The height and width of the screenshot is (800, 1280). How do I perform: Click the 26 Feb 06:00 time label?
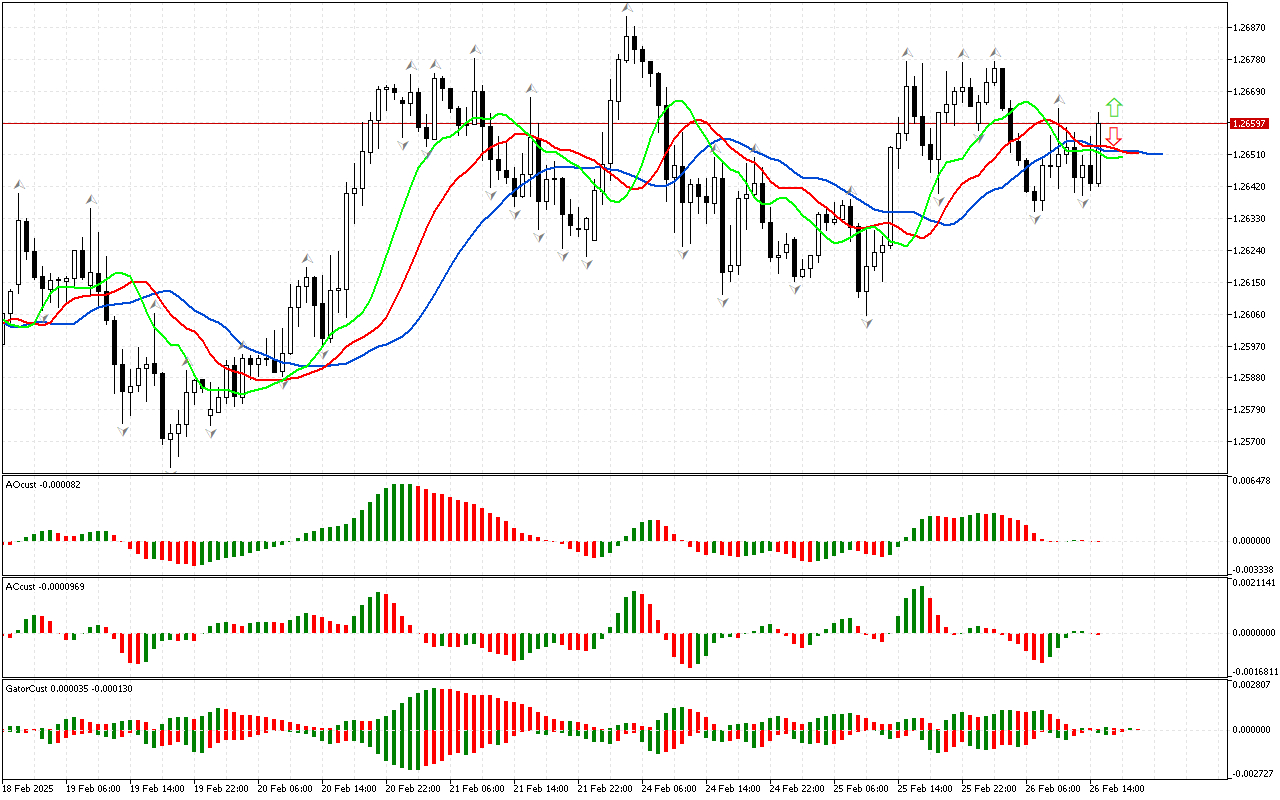pos(1053,788)
